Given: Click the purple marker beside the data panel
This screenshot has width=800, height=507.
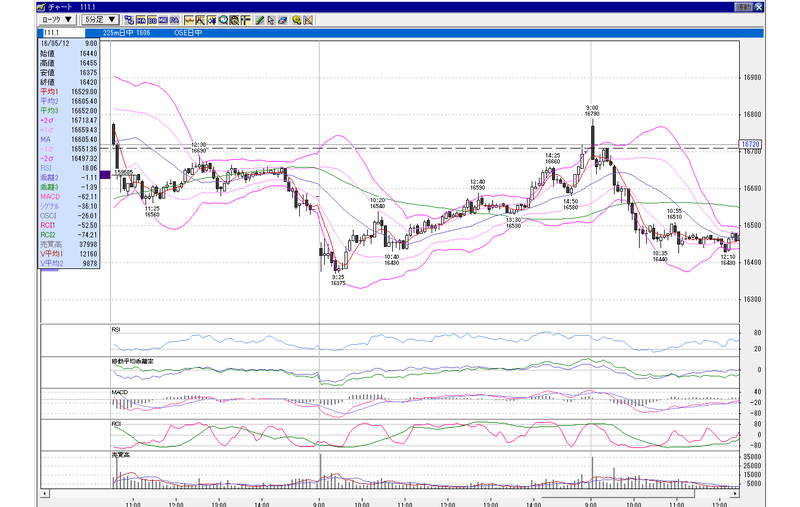Looking at the screenshot, I should [x=105, y=175].
